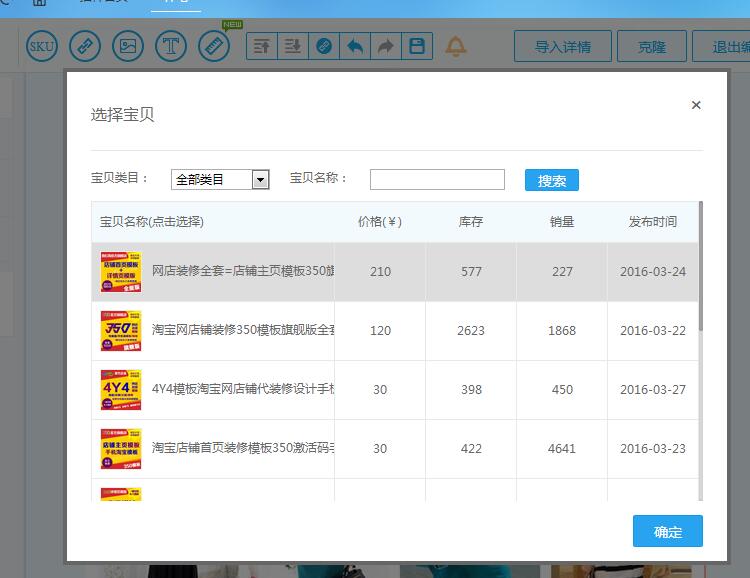Viewport: 750px width, 578px height.
Task: Select the text T tool icon
Action: pyautogui.click(x=171, y=46)
